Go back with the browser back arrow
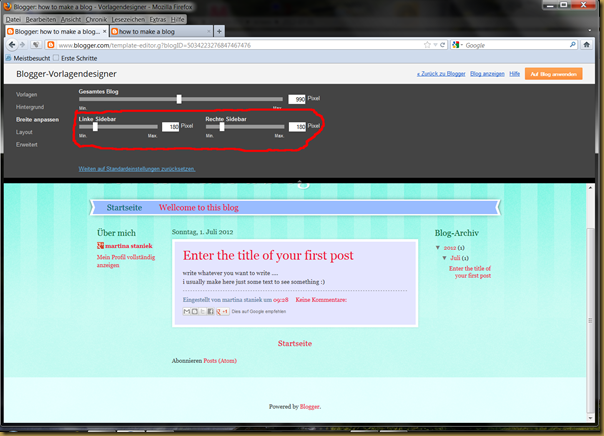Viewport: 604px width, 436px height. (x=12, y=45)
